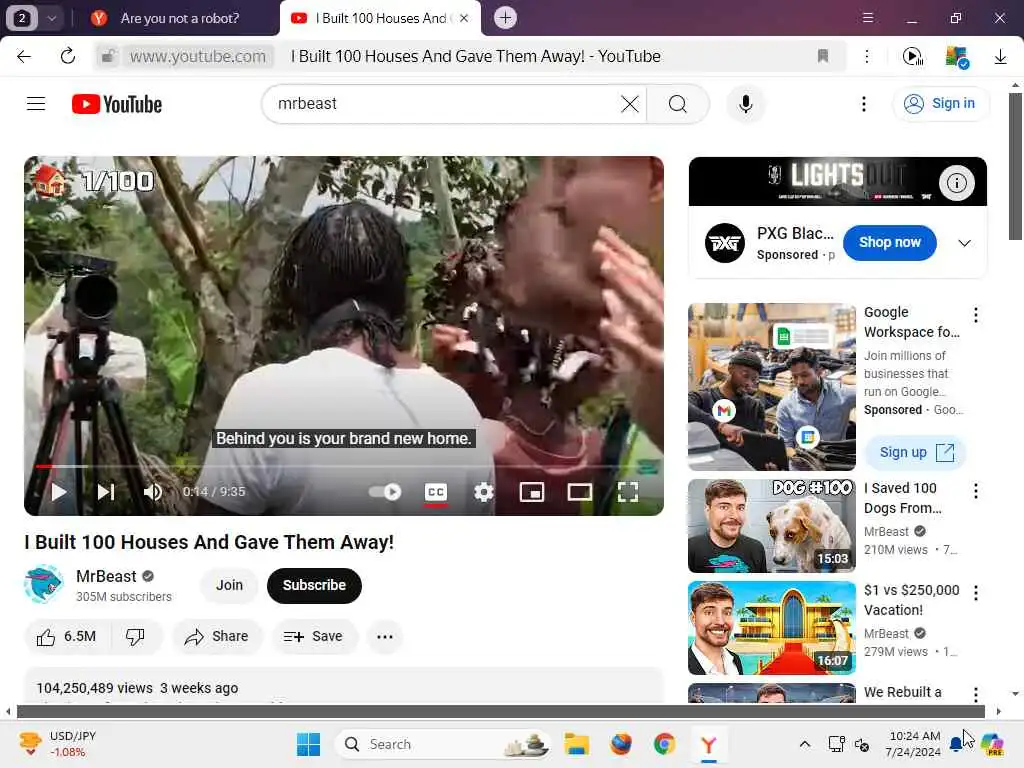Open I Saved 100 Dogs video thumbnail

pyautogui.click(x=771, y=526)
